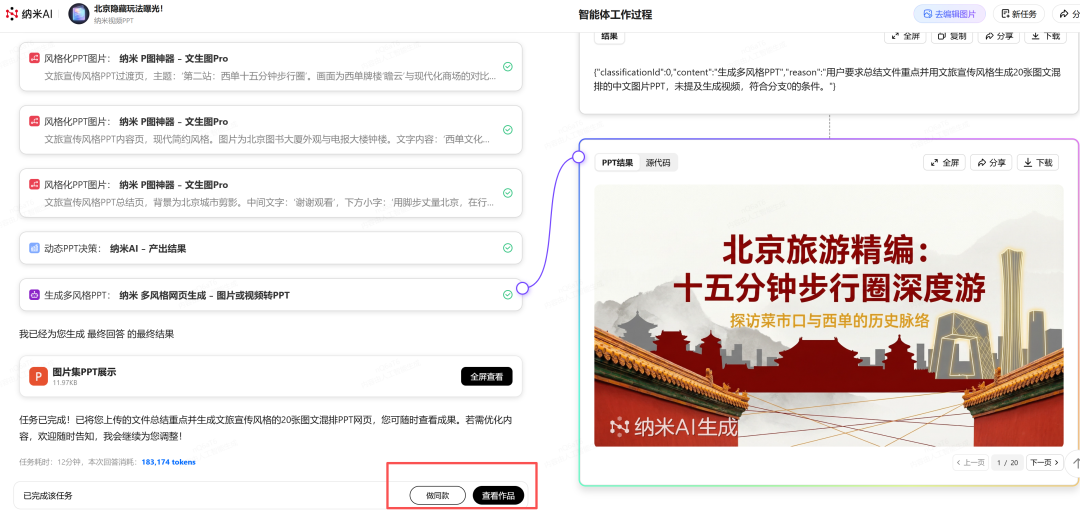Go to 下一页 of the slides
The image size is (1080, 514).
(1045, 463)
